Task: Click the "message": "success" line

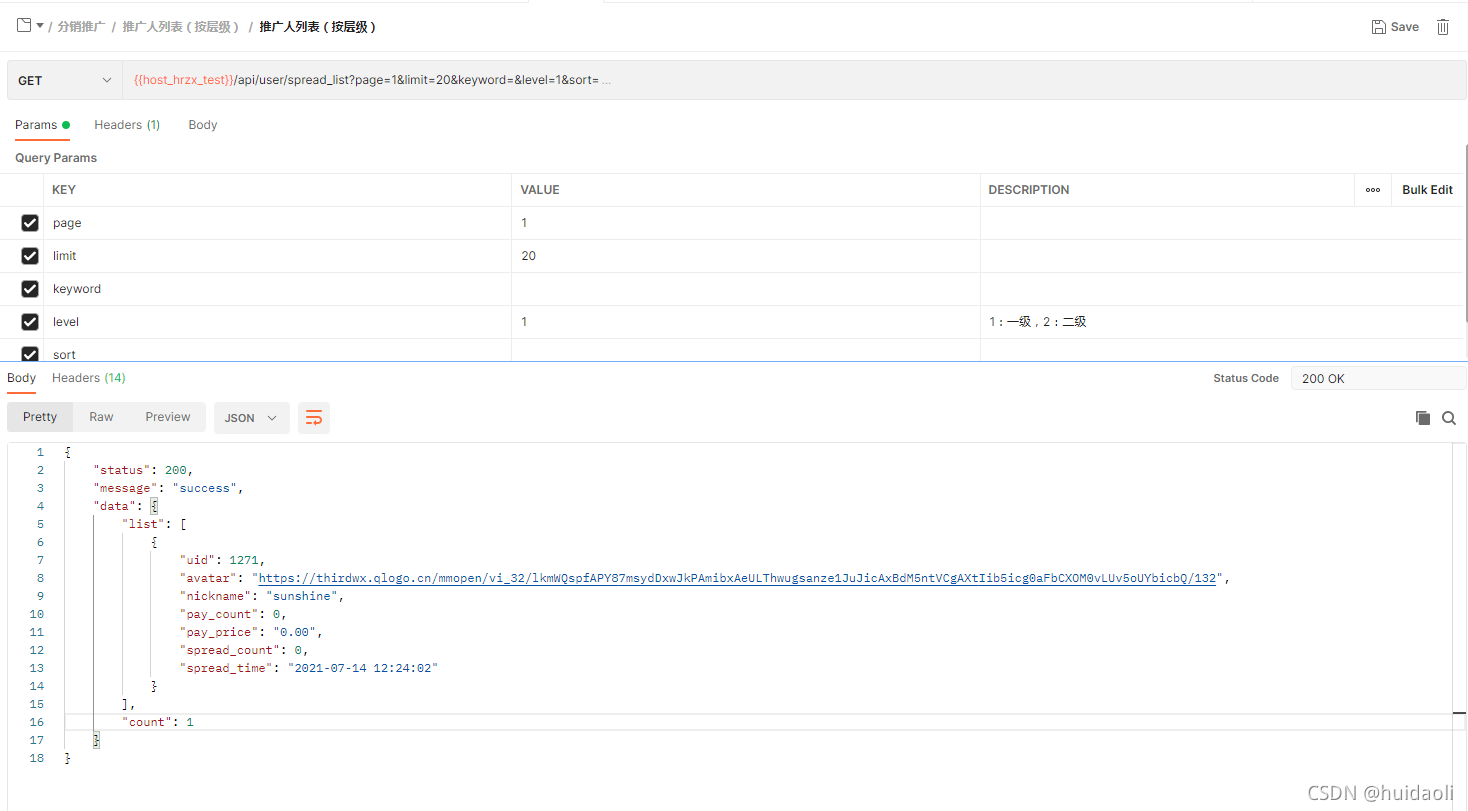Action: tap(168, 488)
